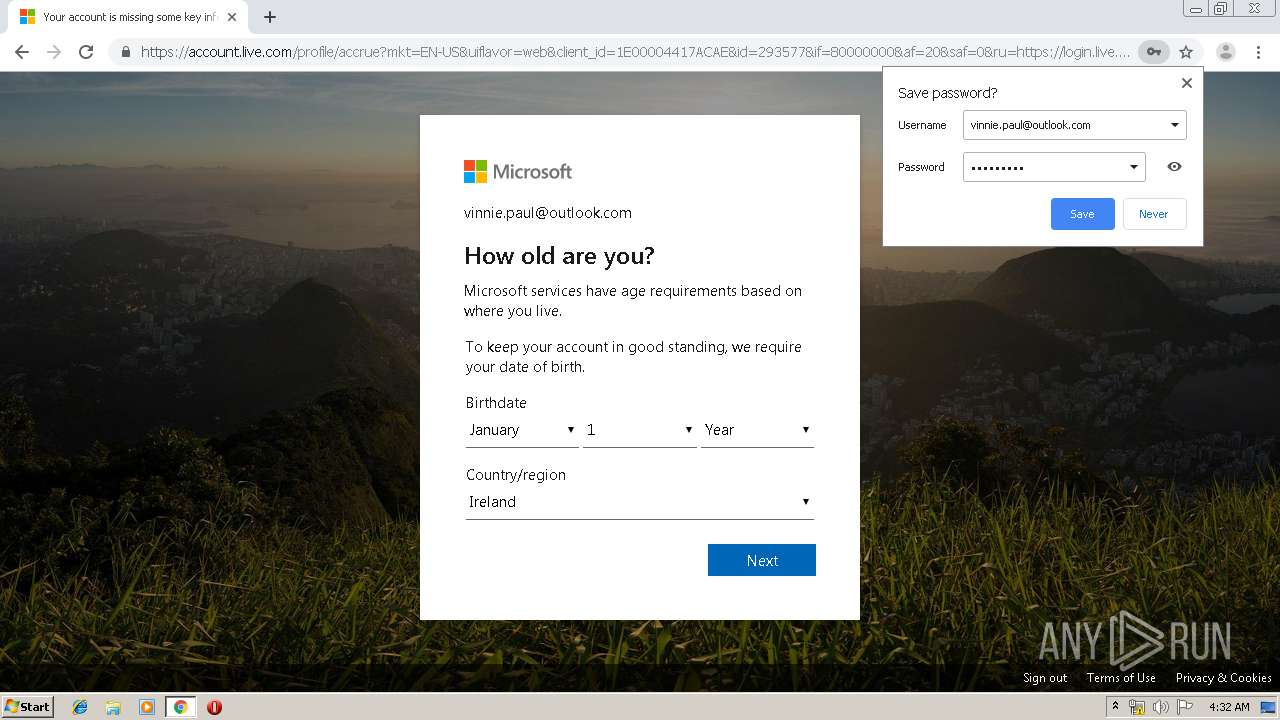This screenshot has width=1280, height=720.
Task: Click the blue Next button
Action: click(762, 560)
